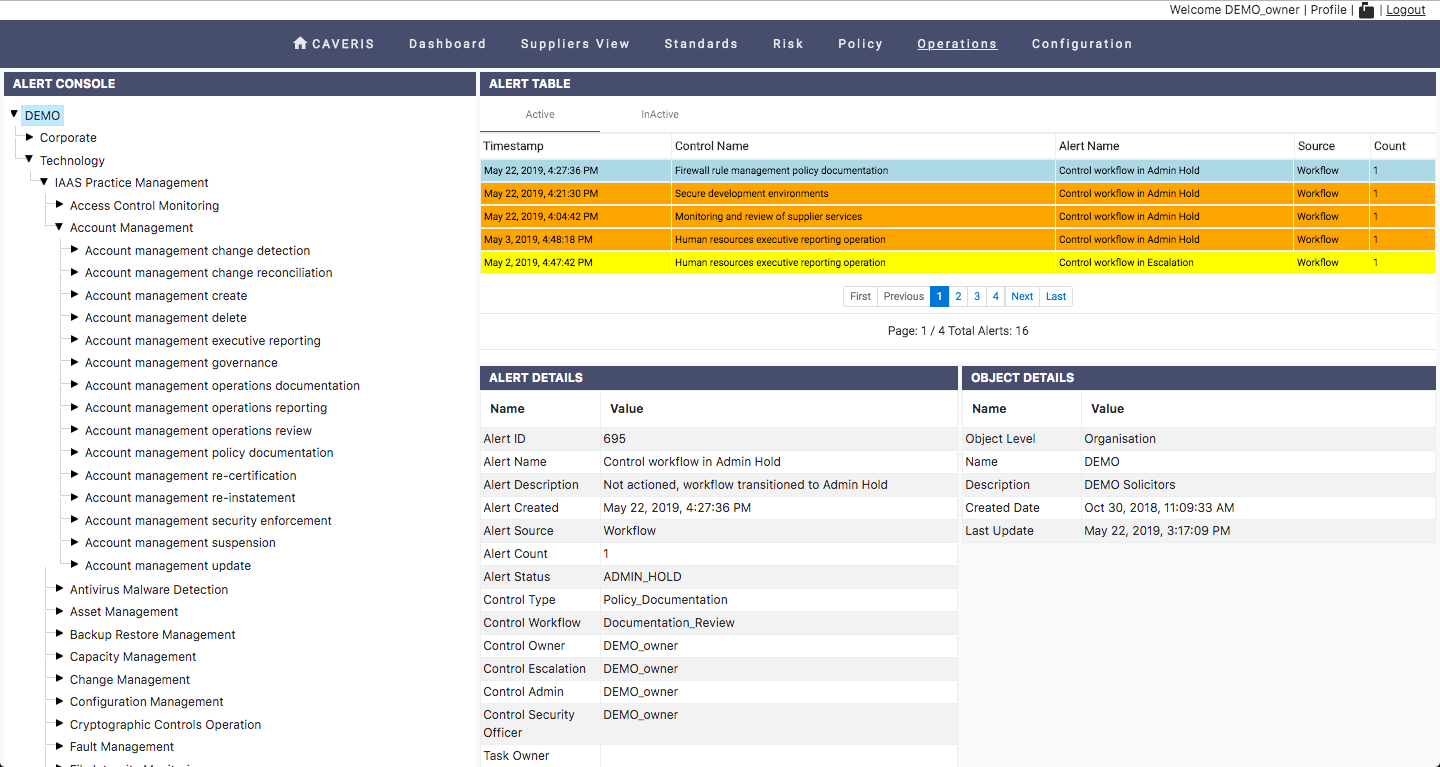This screenshot has height=767, width=1440.
Task: Expand Configuration Management arrow
Action: [x=59, y=701]
